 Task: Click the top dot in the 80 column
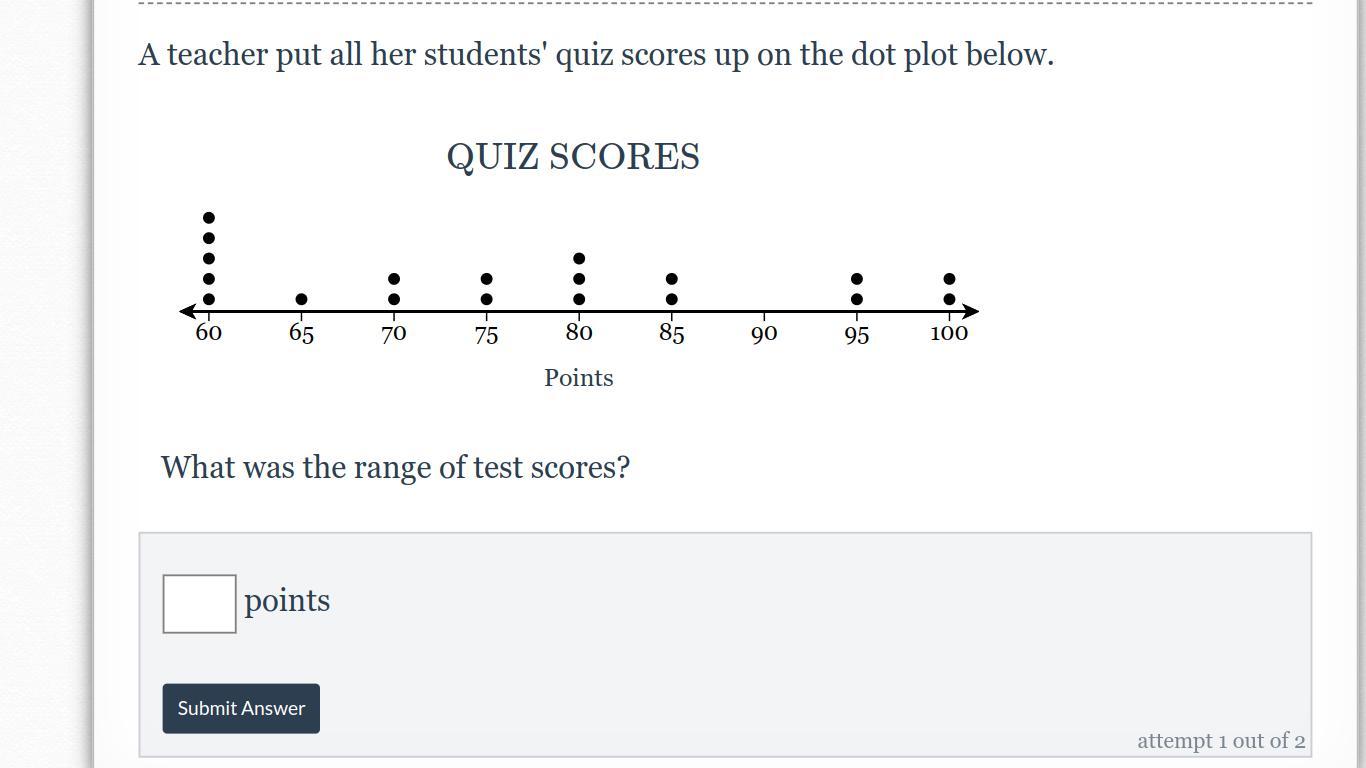click(x=579, y=259)
